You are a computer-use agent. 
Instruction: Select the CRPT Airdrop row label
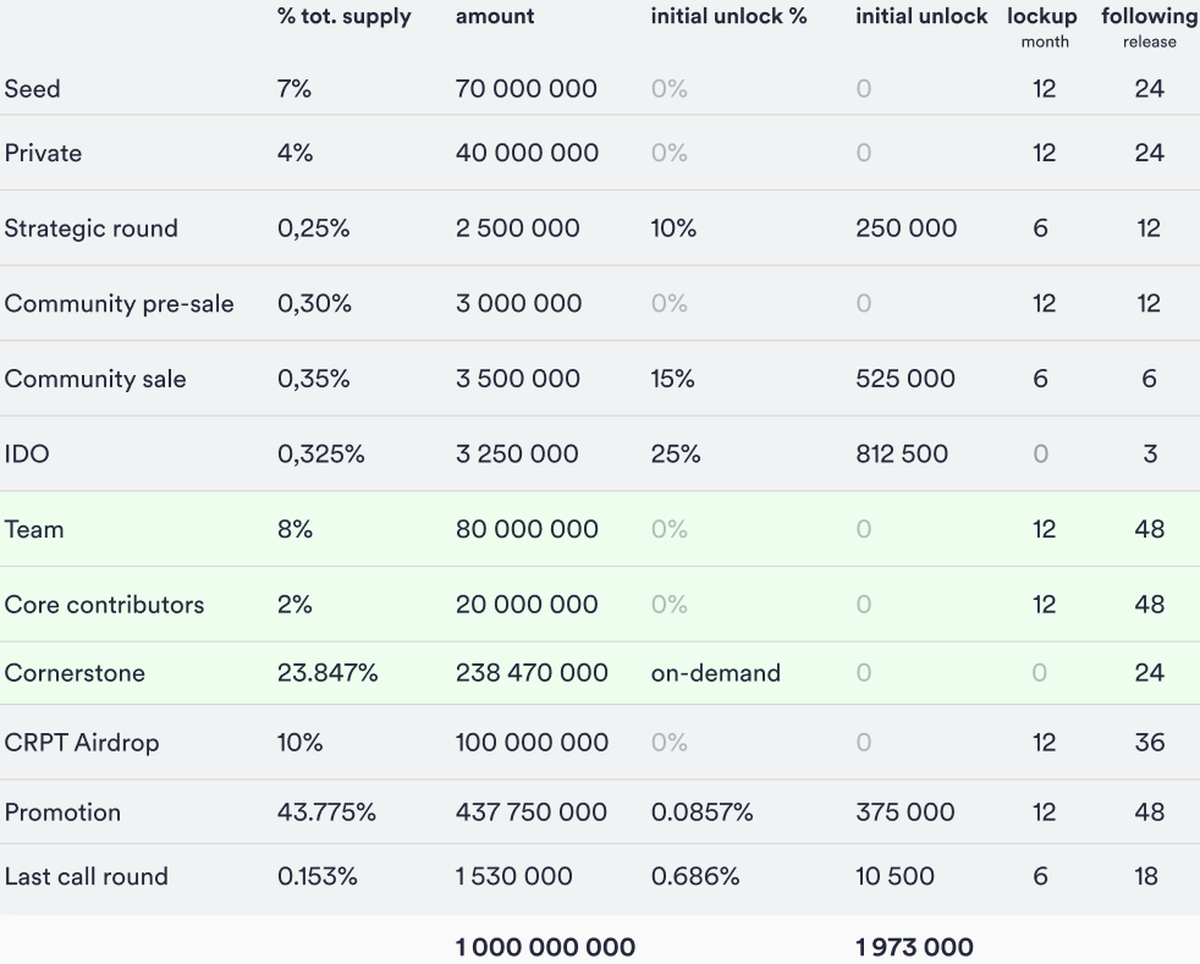point(82,743)
